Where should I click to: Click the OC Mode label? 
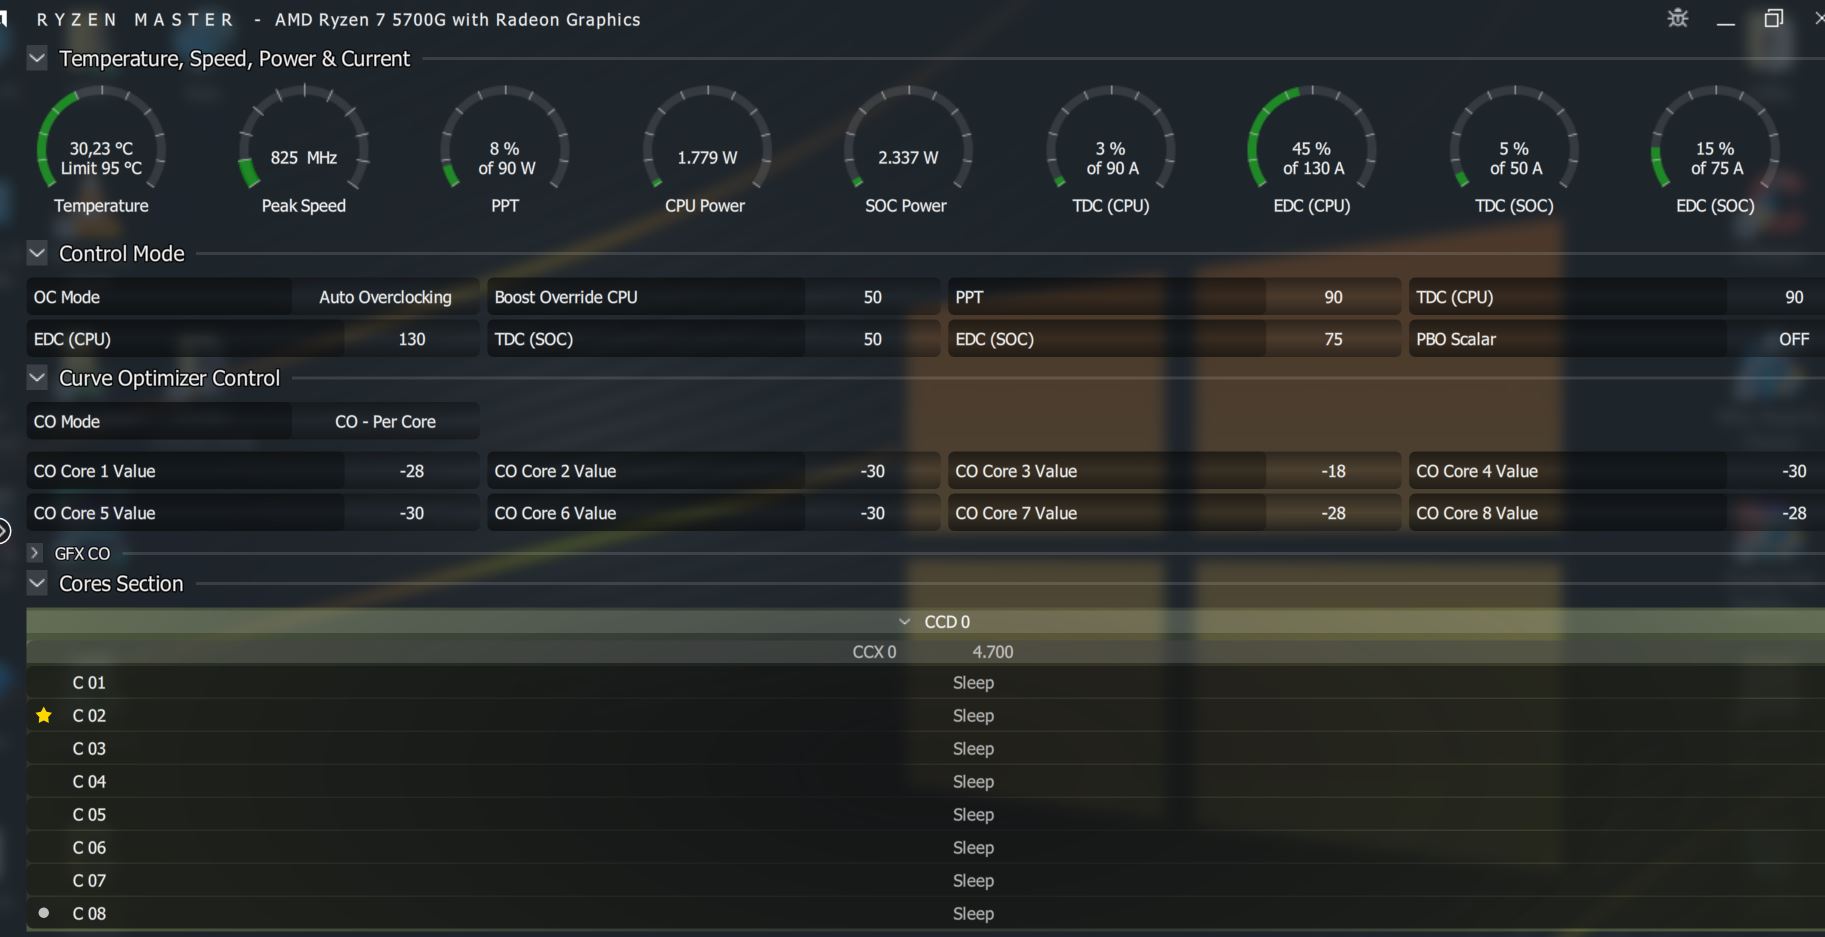67,297
